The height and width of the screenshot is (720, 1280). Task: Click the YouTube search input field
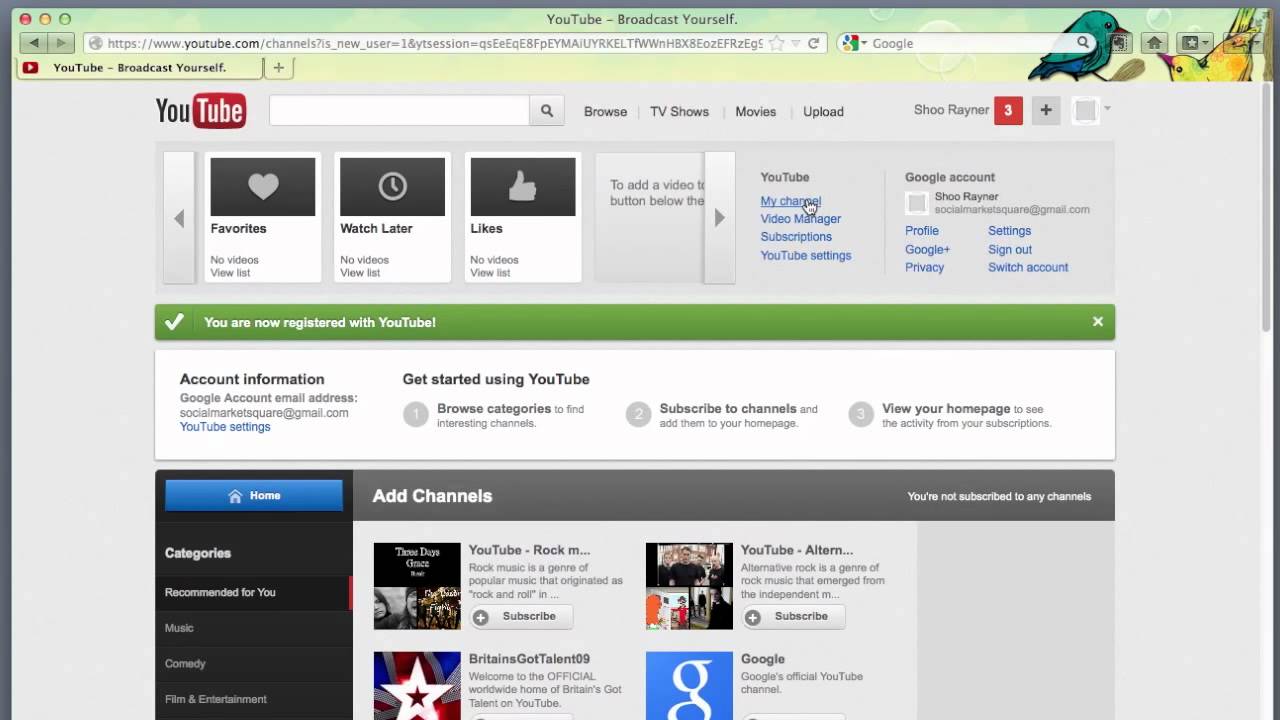399,111
